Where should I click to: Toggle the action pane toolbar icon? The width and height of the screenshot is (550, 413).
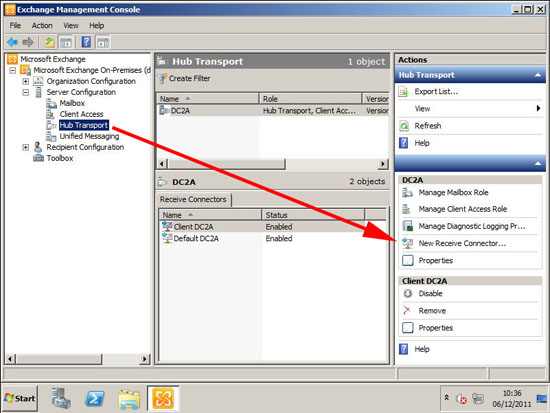103,42
